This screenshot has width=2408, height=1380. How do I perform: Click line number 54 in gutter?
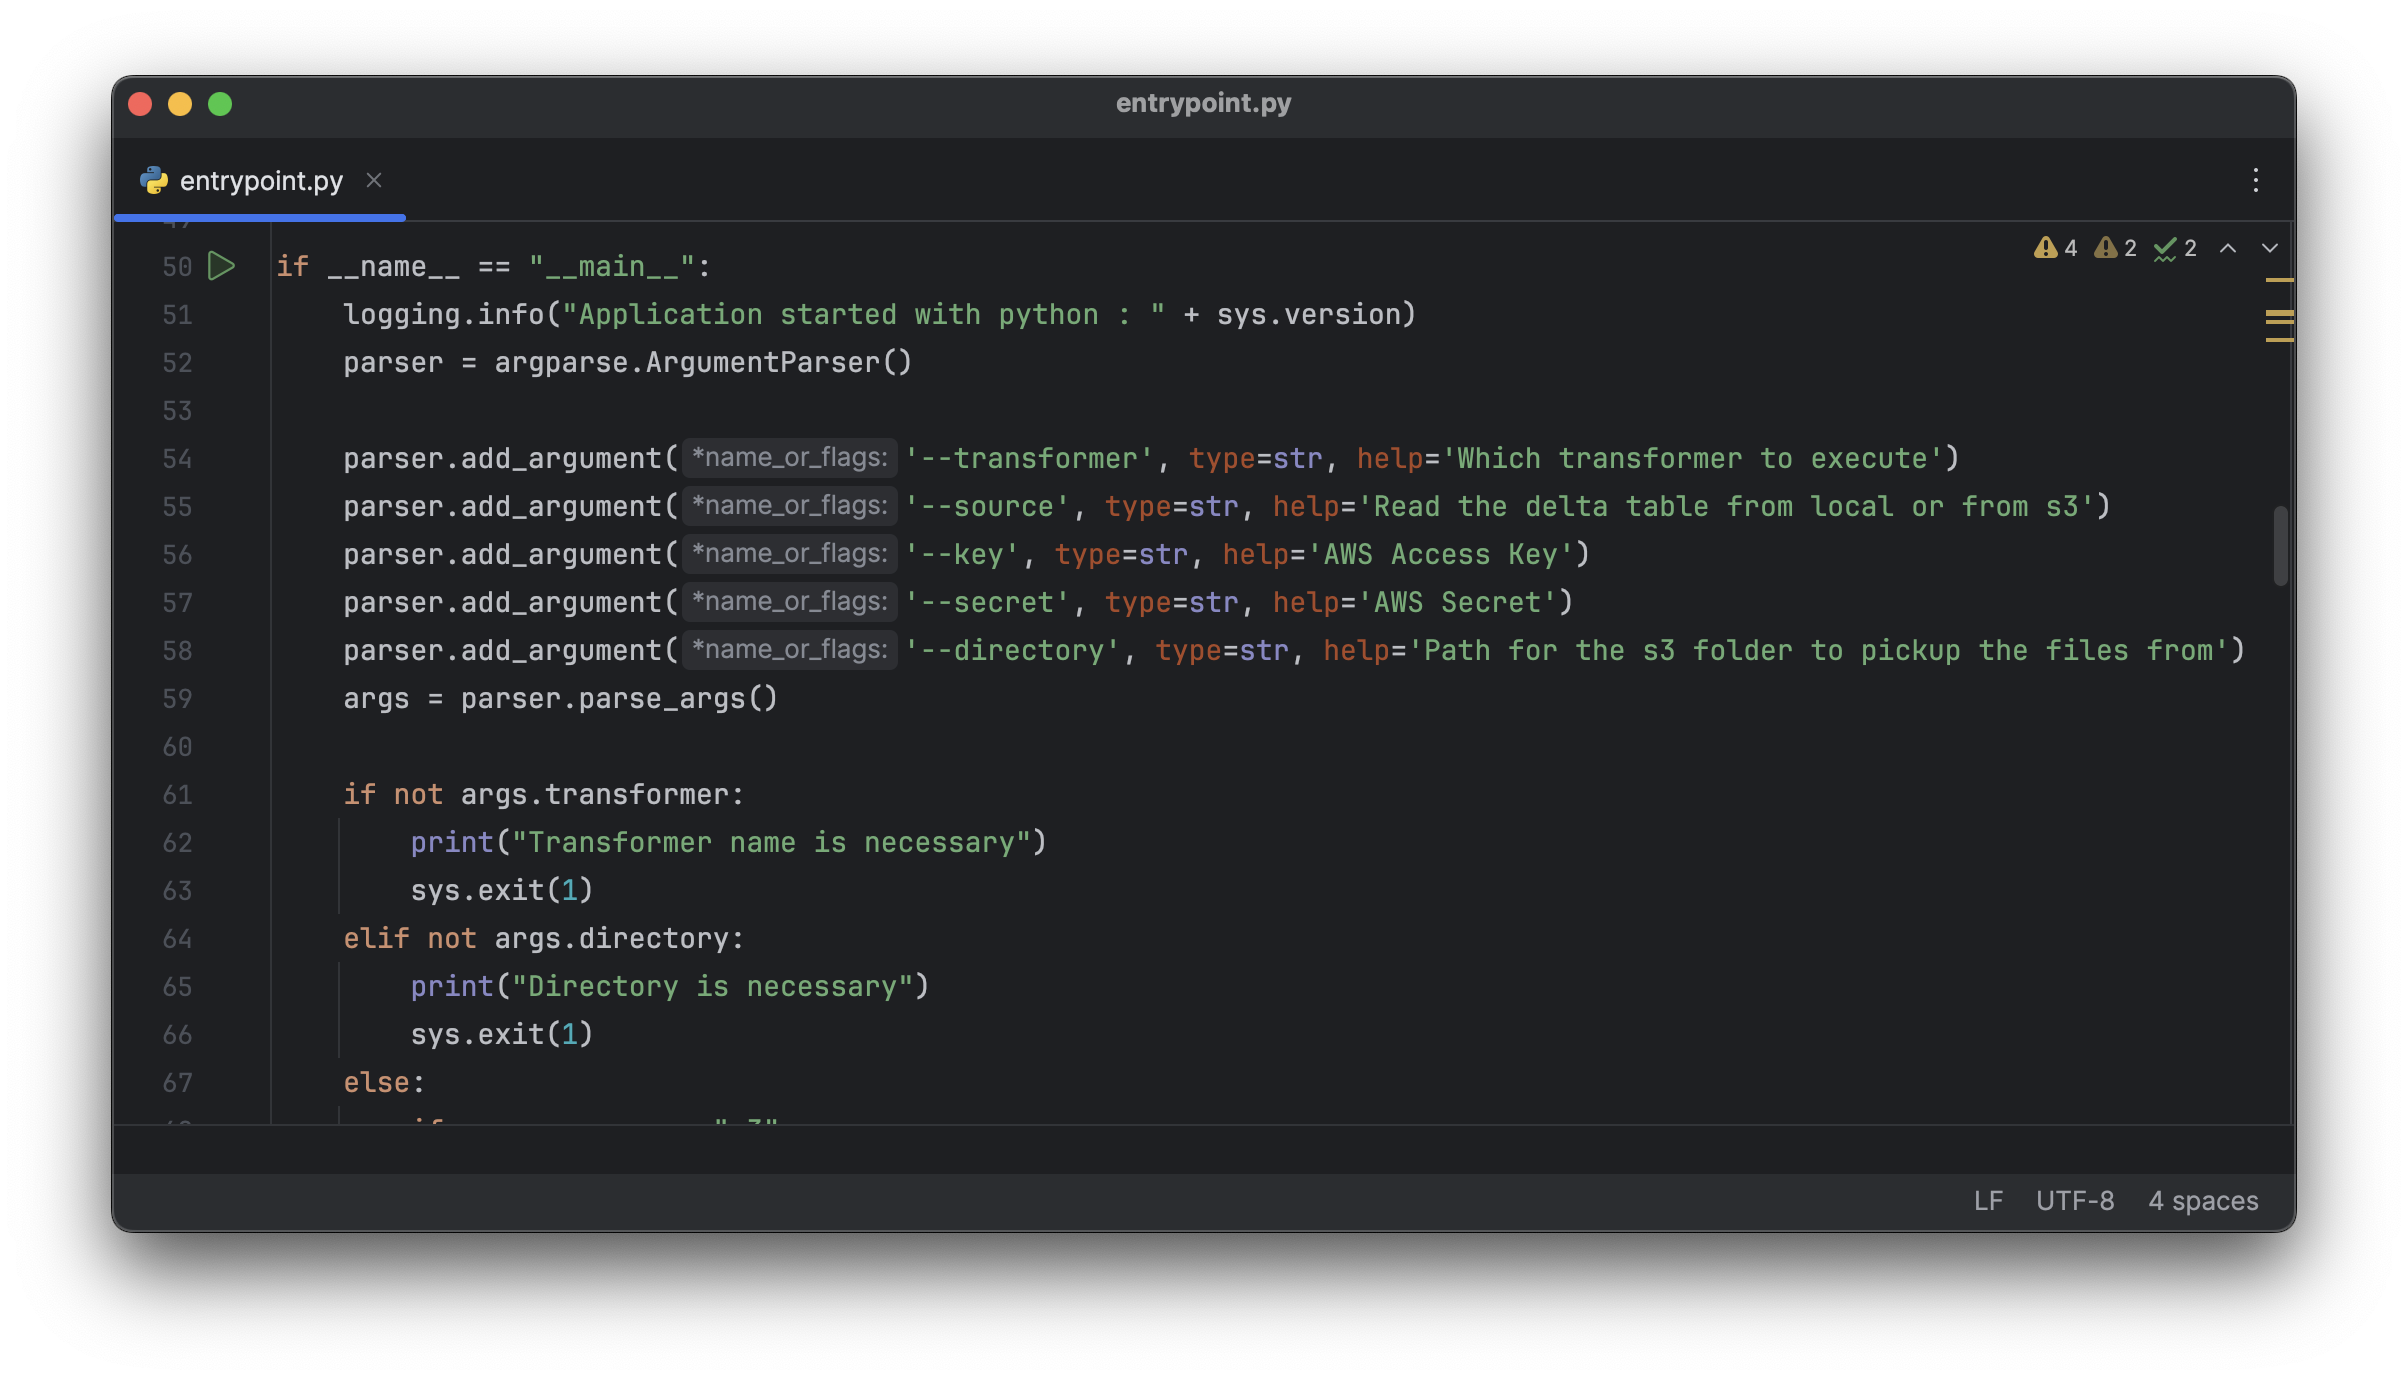[177, 459]
